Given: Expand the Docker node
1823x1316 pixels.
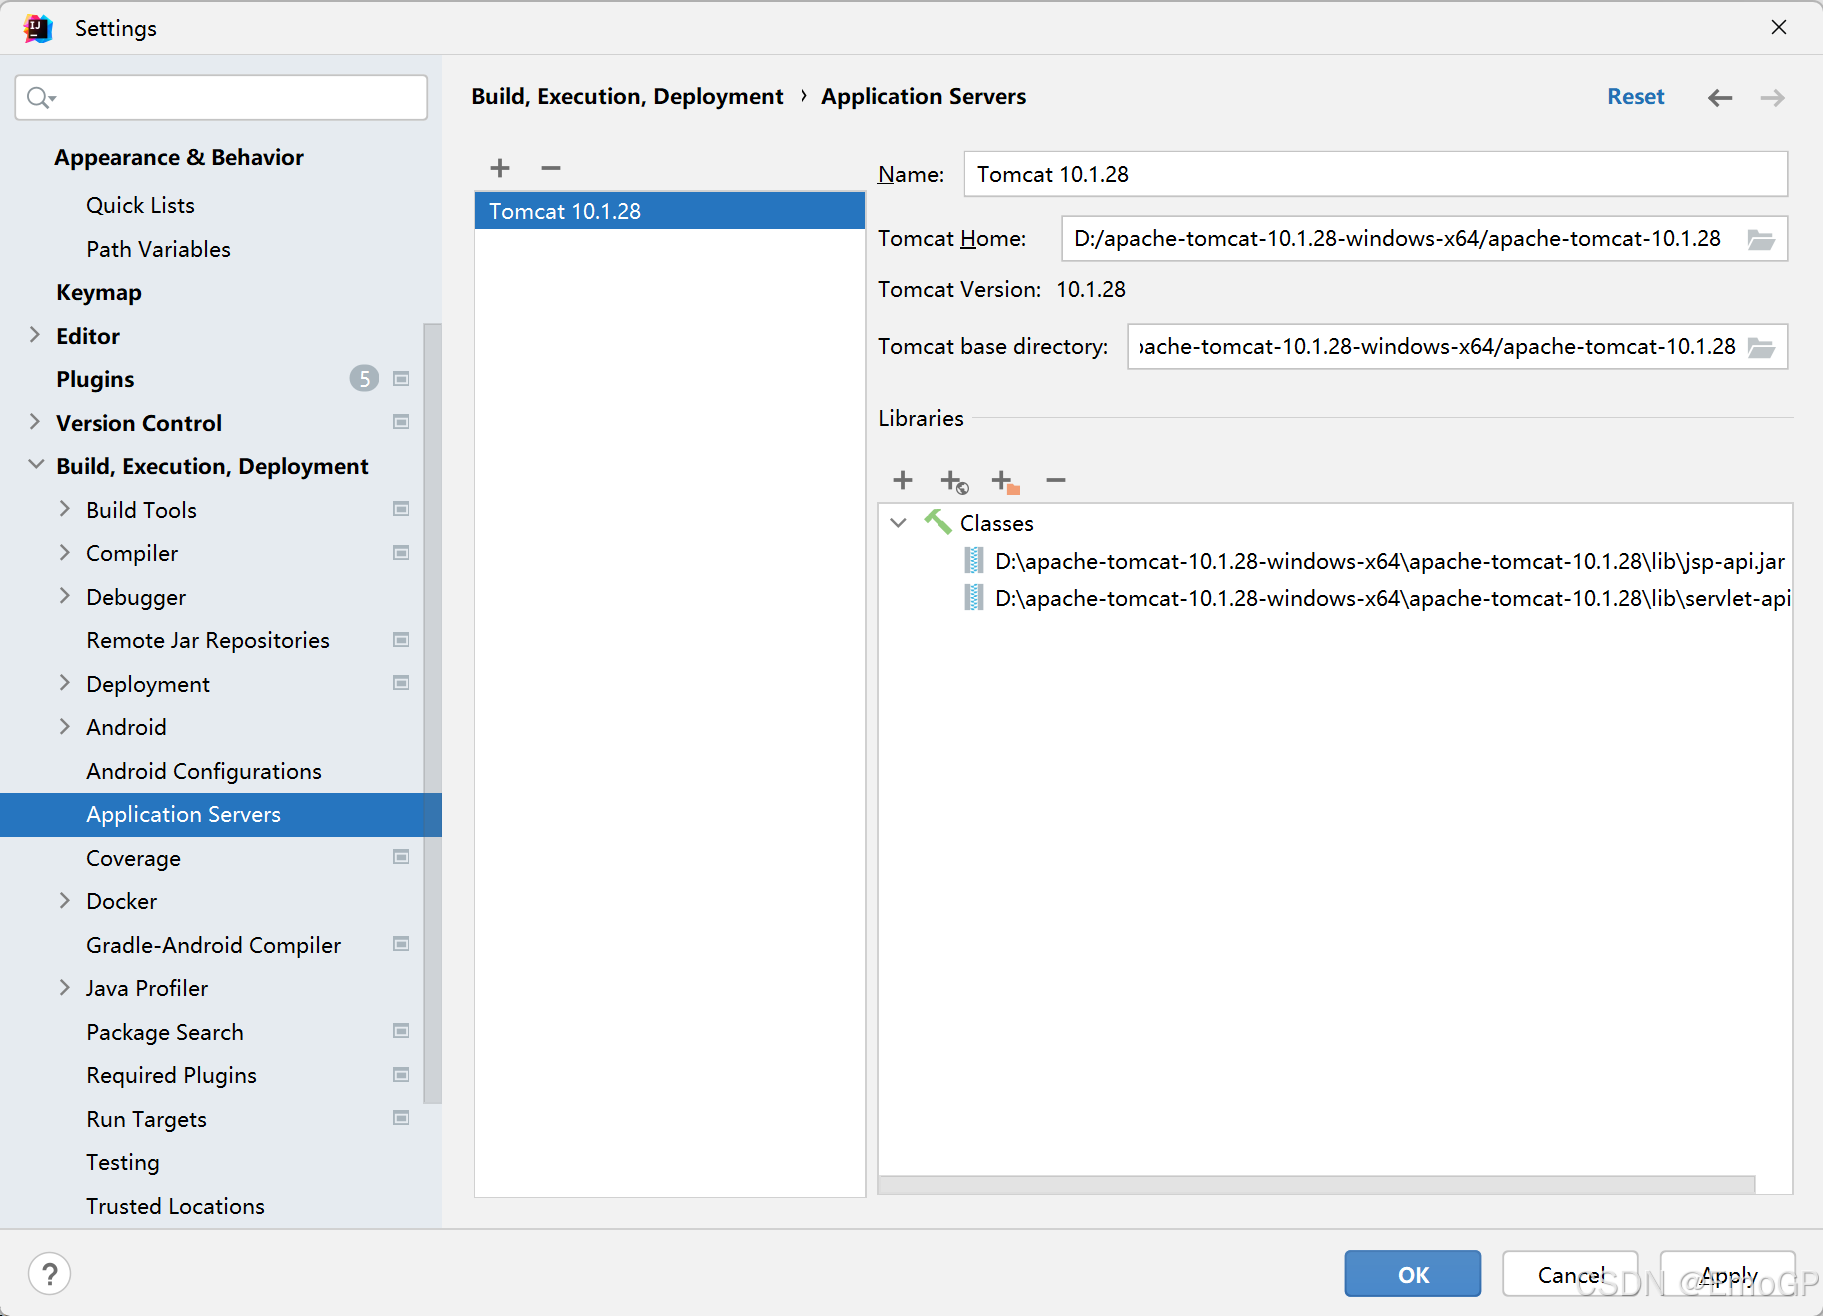Looking at the screenshot, I should pos(65,901).
